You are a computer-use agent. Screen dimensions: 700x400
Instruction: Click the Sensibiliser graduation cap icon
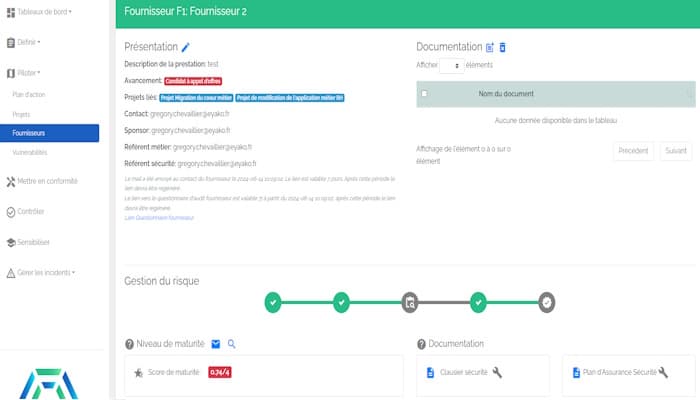tap(11, 242)
